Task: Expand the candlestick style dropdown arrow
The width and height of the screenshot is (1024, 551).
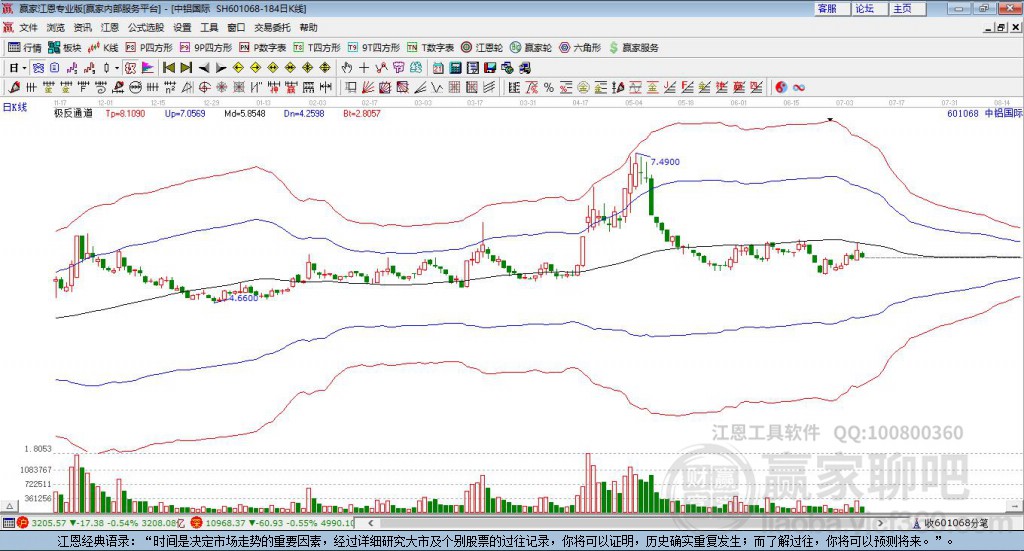Action: coord(117,68)
